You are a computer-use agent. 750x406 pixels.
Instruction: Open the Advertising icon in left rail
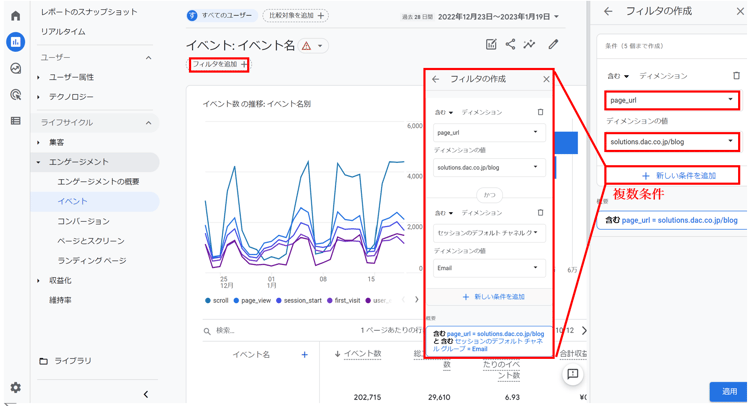(x=15, y=95)
